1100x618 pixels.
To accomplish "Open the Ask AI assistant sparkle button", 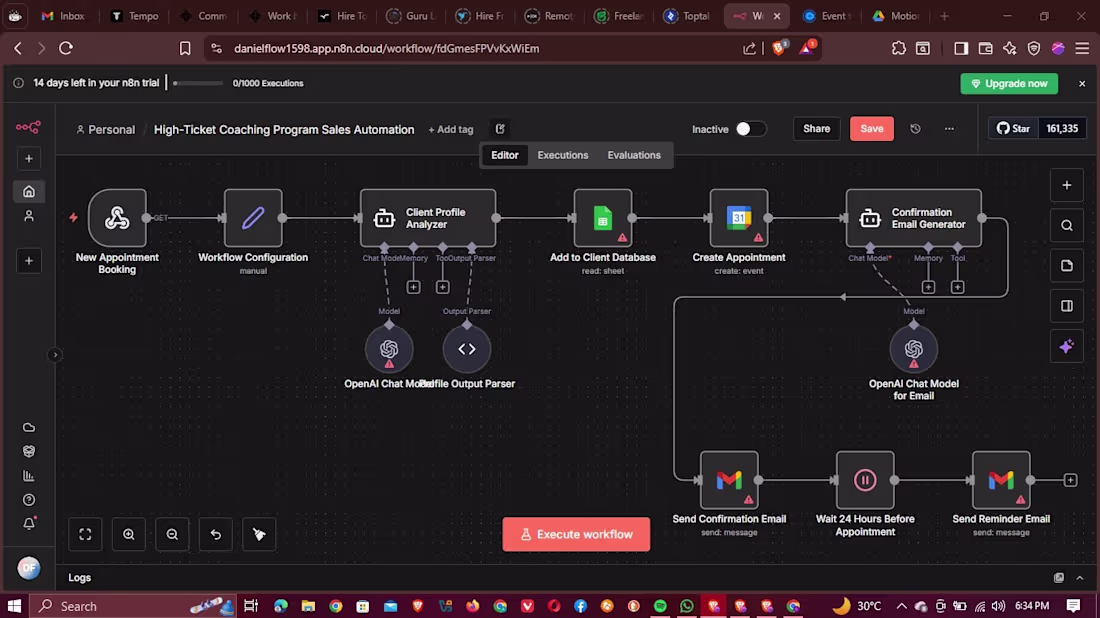I will coord(1067,347).
